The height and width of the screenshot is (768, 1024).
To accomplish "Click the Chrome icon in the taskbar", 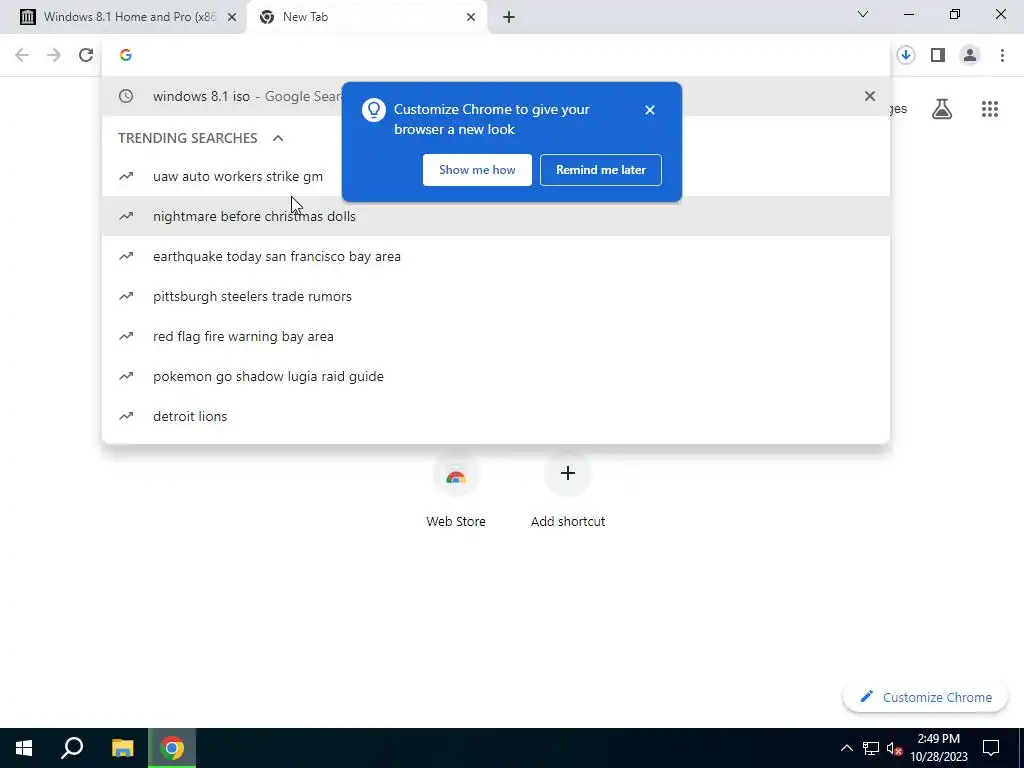I will 172,748.
